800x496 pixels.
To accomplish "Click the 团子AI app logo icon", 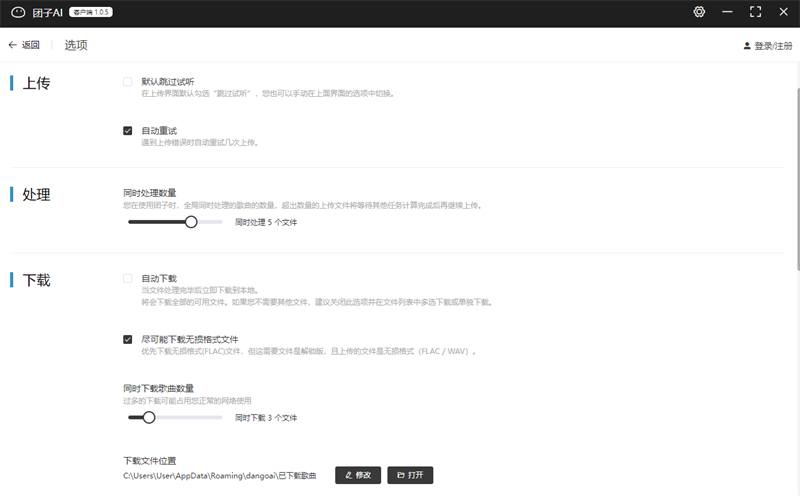I will (x=17, y=13).
